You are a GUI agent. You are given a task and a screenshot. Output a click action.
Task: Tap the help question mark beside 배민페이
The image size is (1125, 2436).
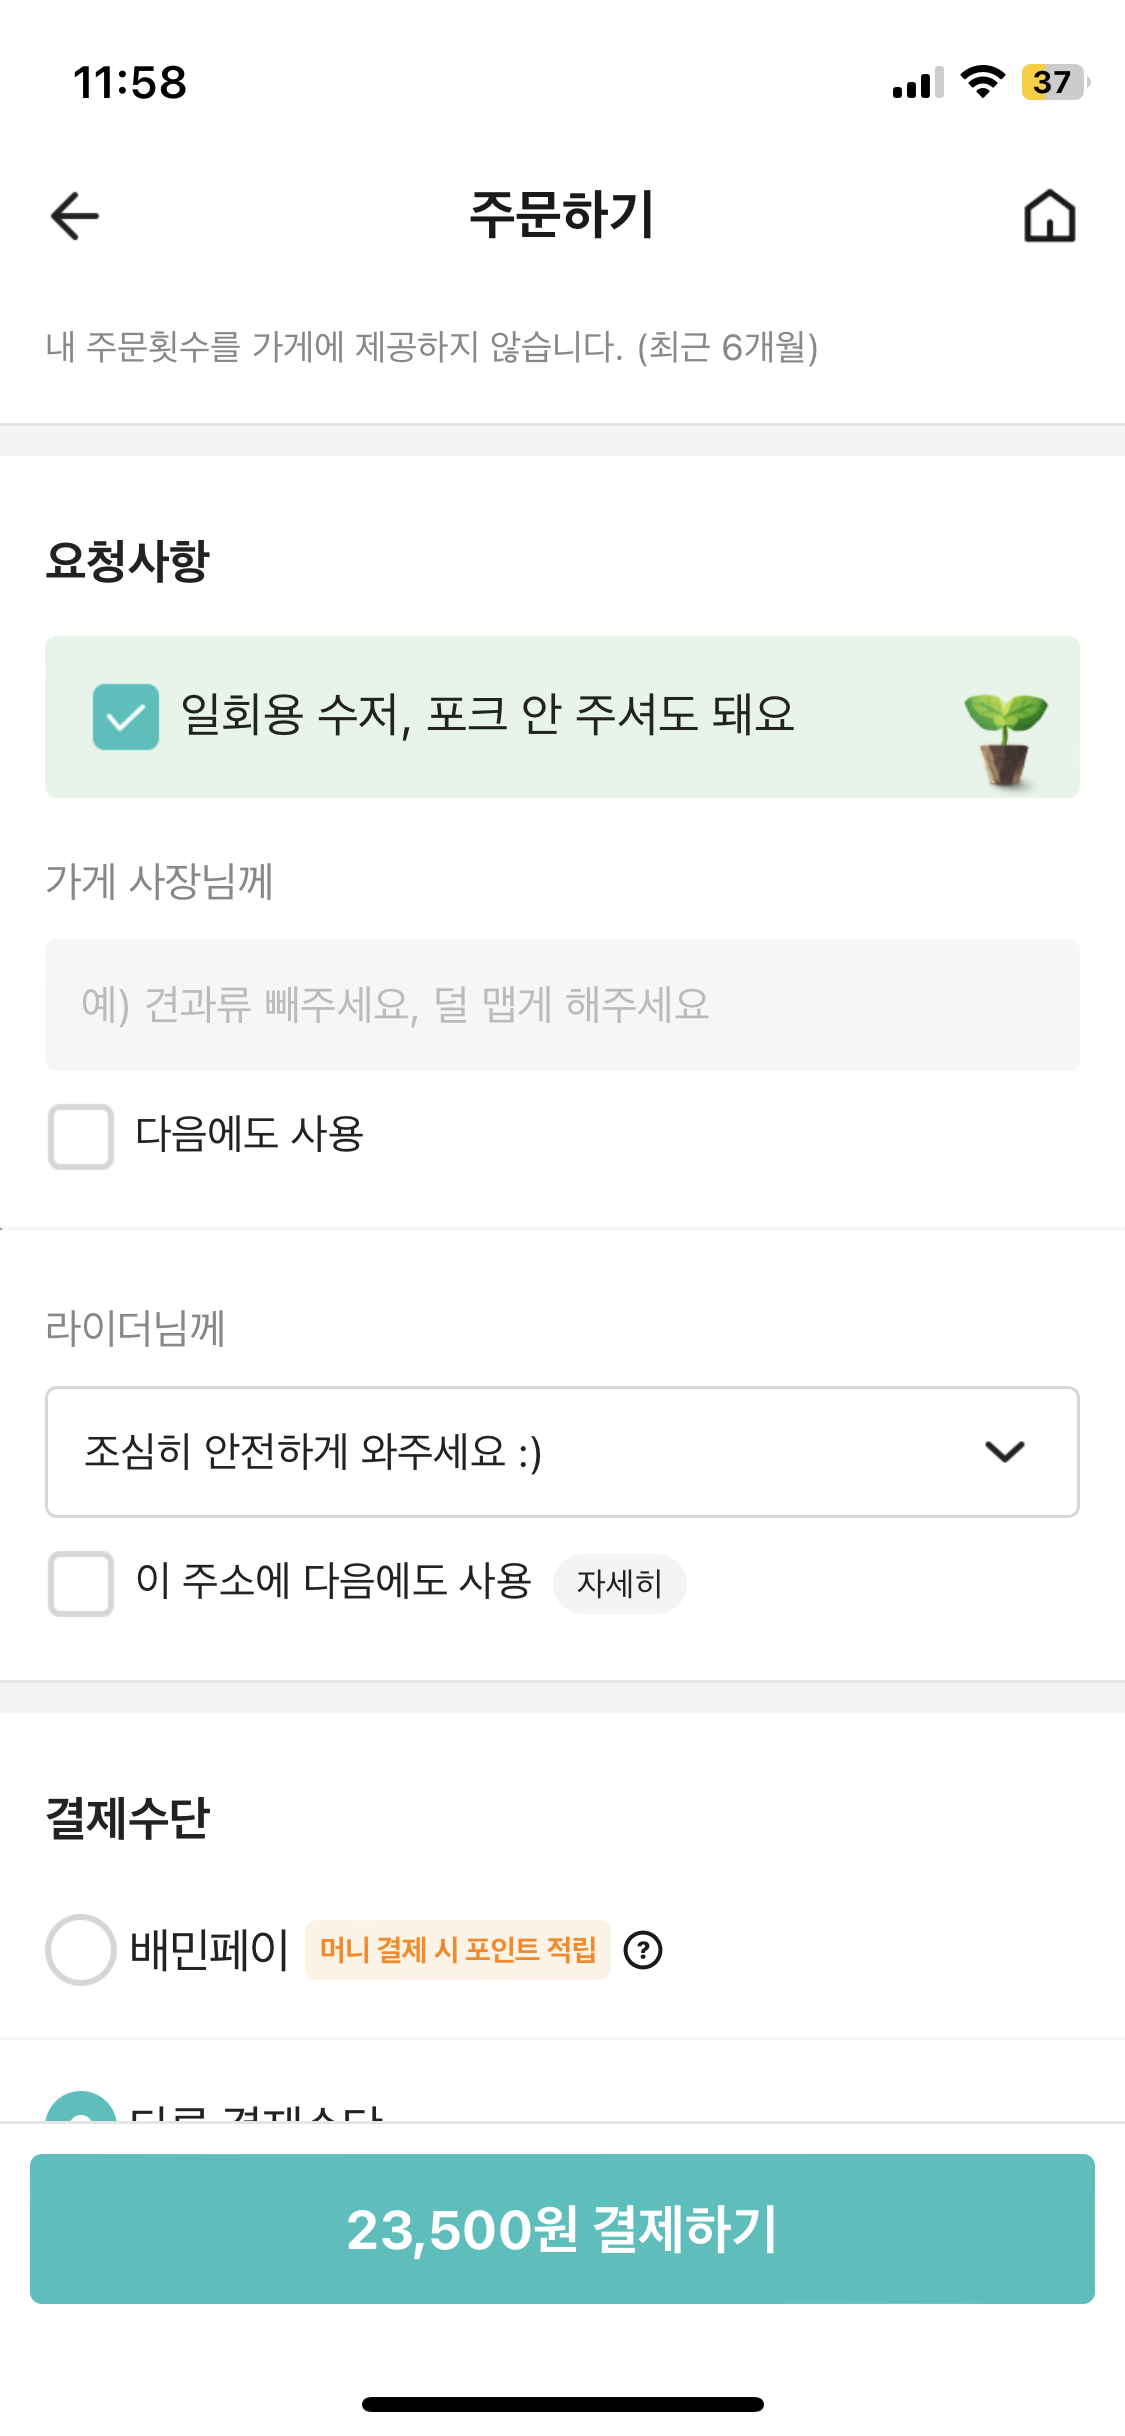pyautogui.click(x=643, y=1950)
